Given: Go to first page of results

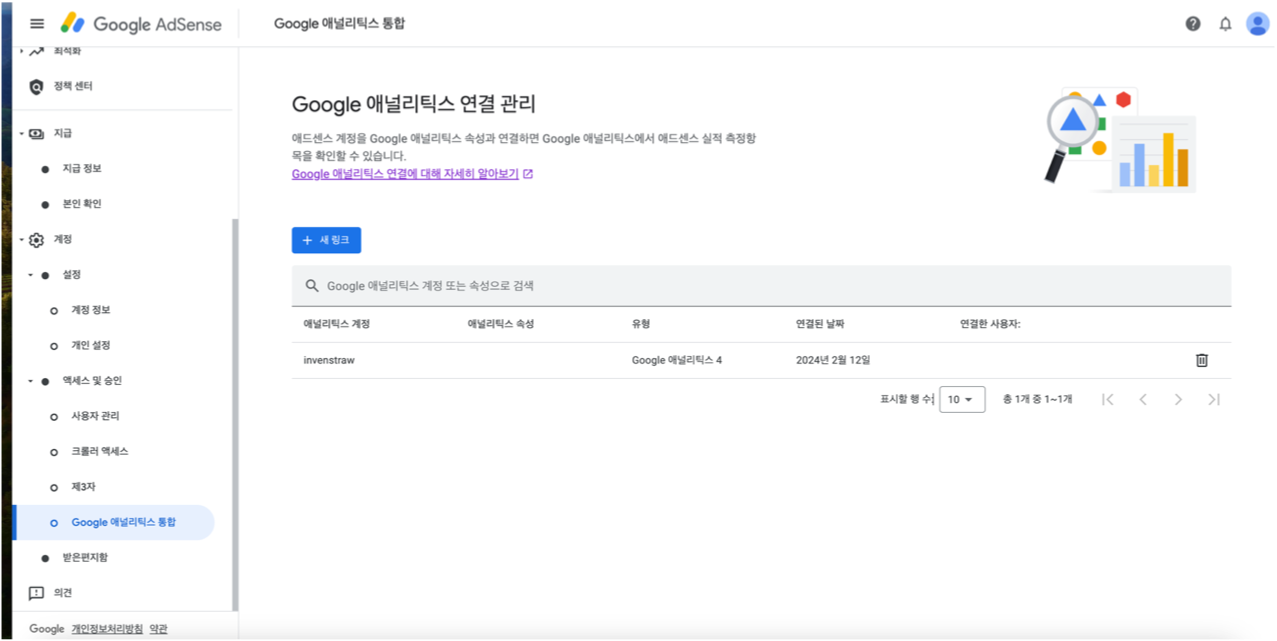Looking at the screenshot, I should (x=1107, y=399).
